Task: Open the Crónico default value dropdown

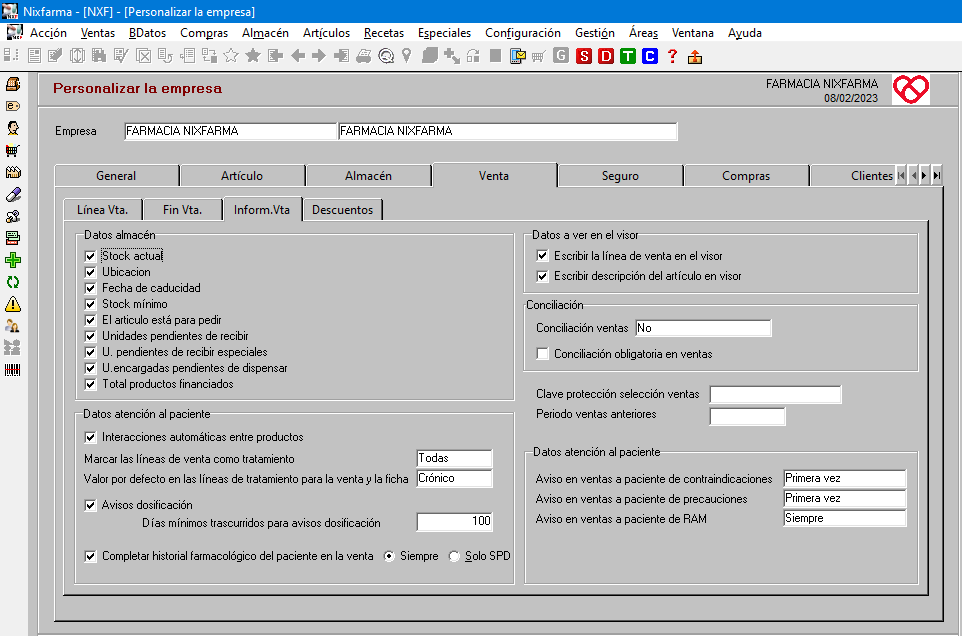Action: (454, 478)
